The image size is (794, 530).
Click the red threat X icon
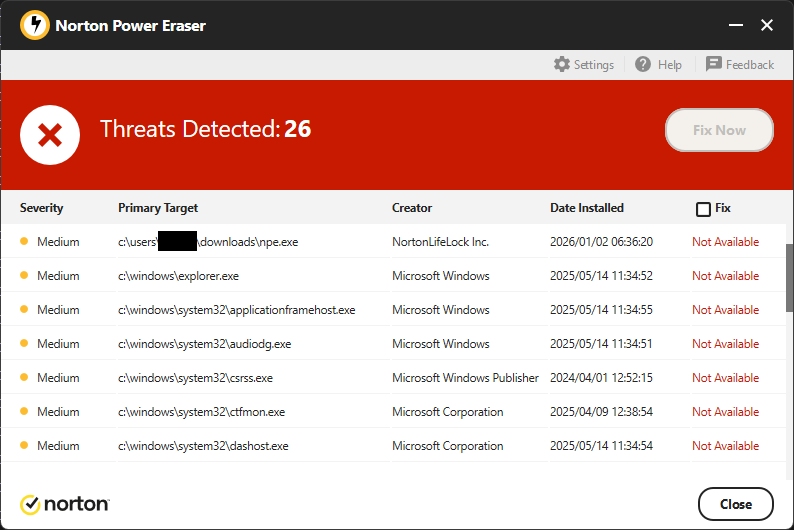tap(50, 135)
